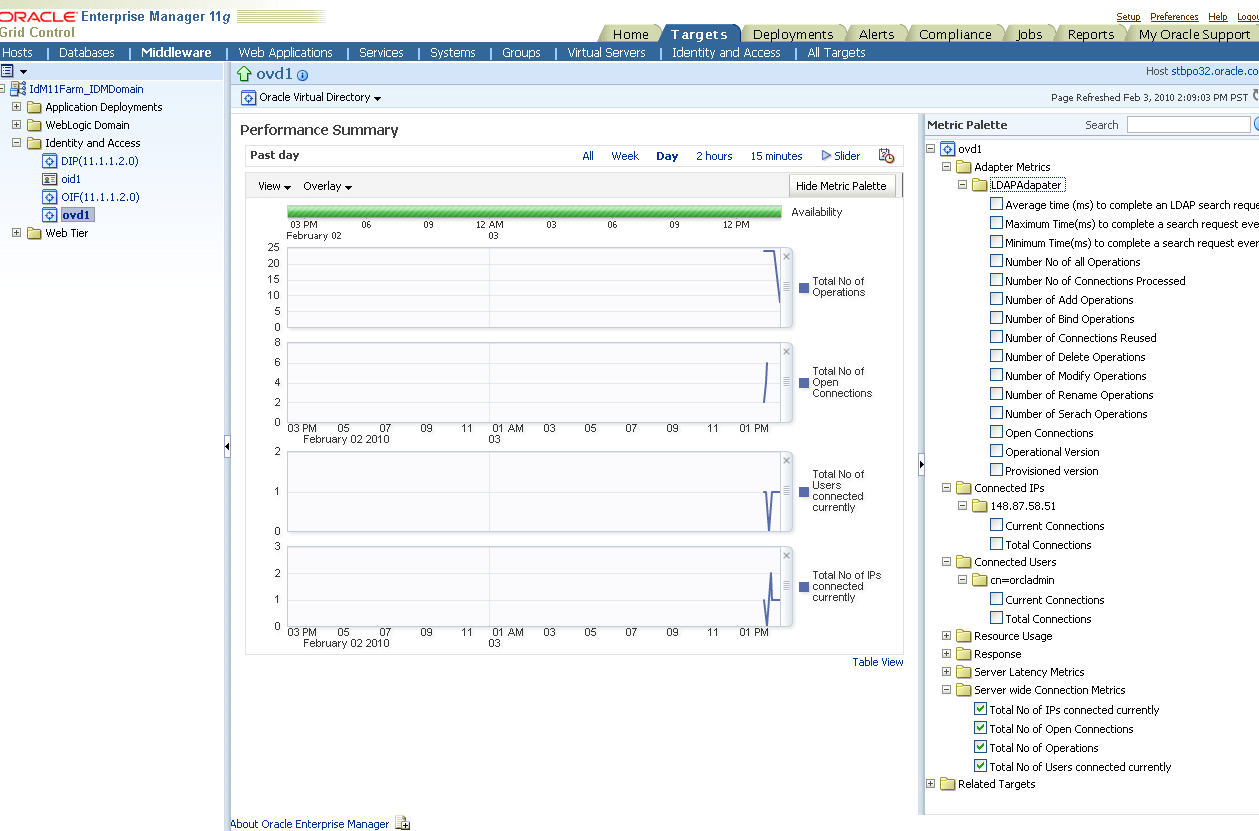Collapse the Metric Palette splitter arrow
Image resolution: width=1259 pixels, height=831 pixels.
click(921, 464)
